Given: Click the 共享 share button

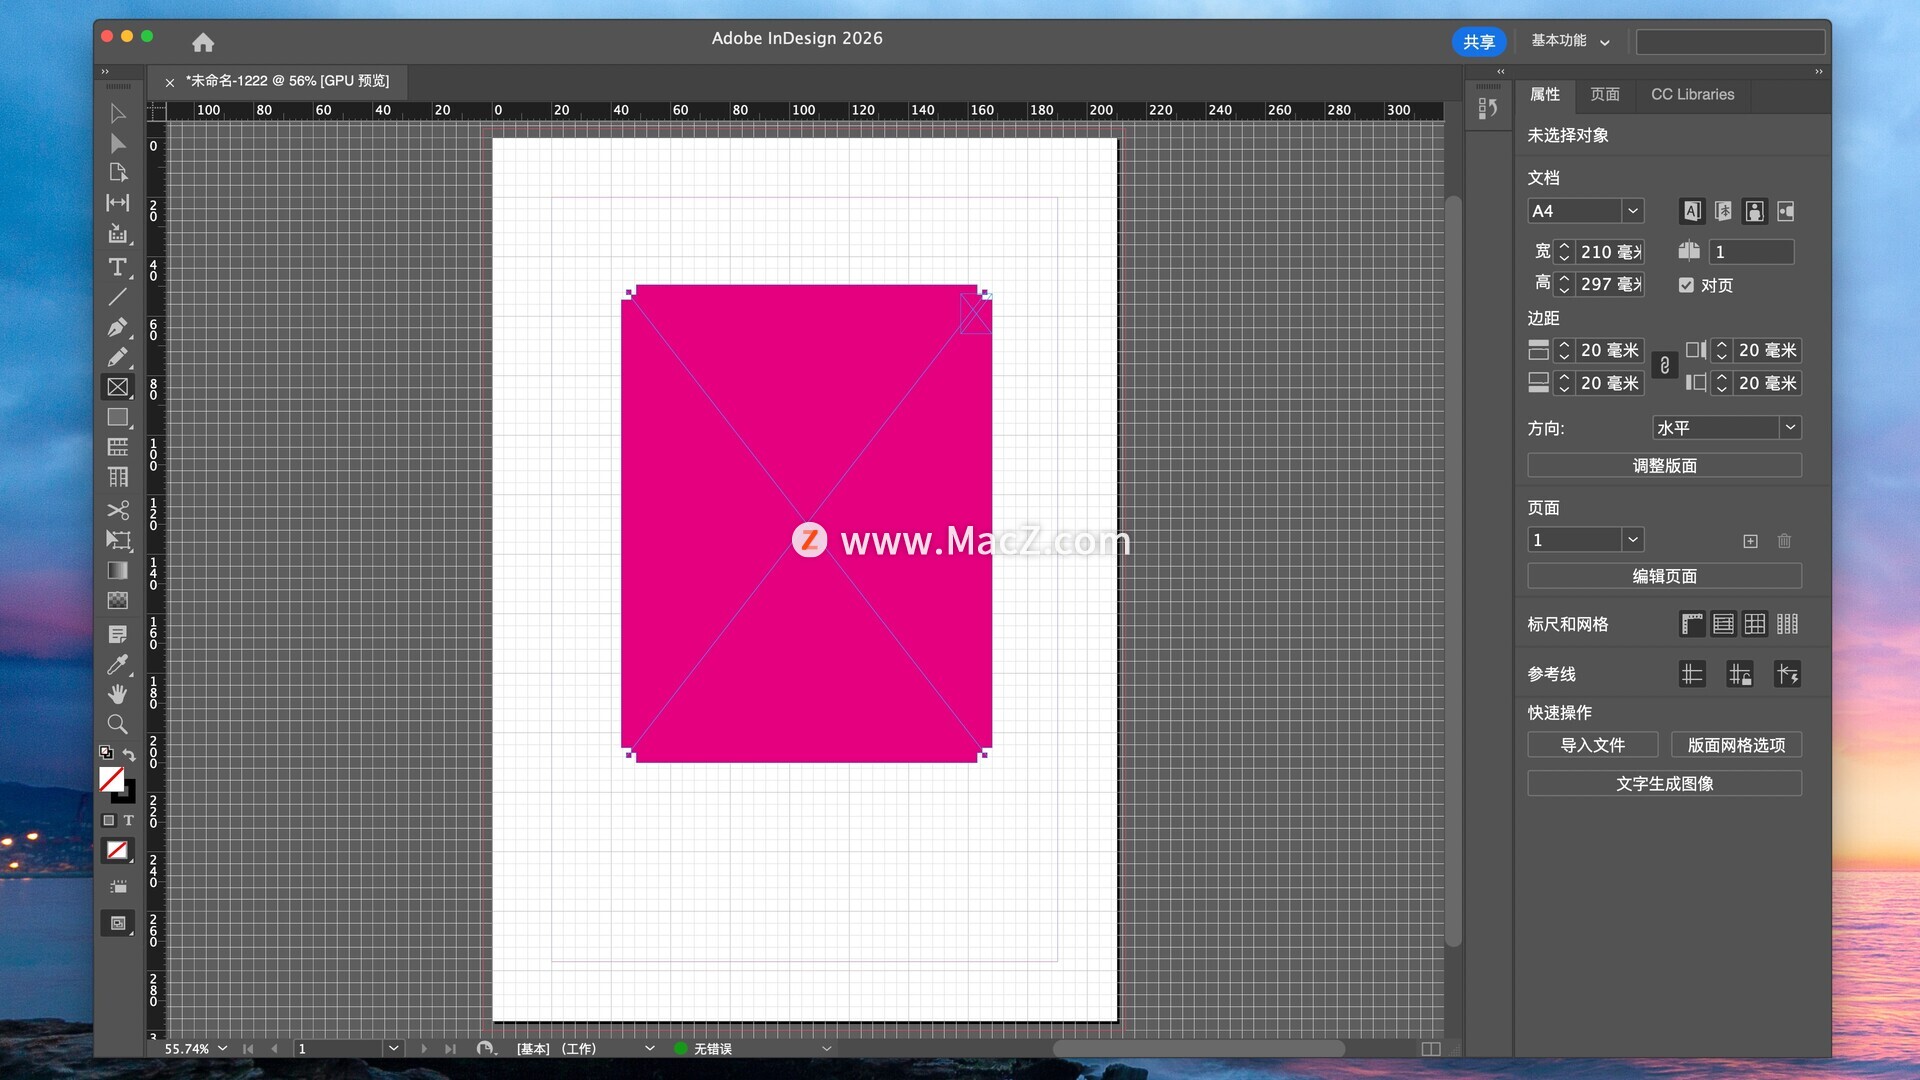Looking at the screenshot, I should pos(1478,42).
